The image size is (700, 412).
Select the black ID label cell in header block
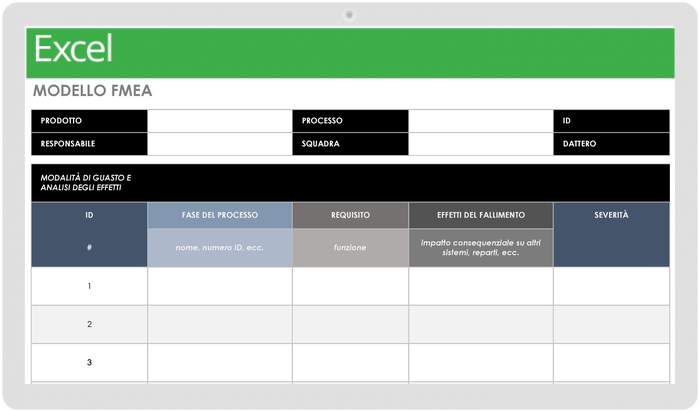(612, 121)
